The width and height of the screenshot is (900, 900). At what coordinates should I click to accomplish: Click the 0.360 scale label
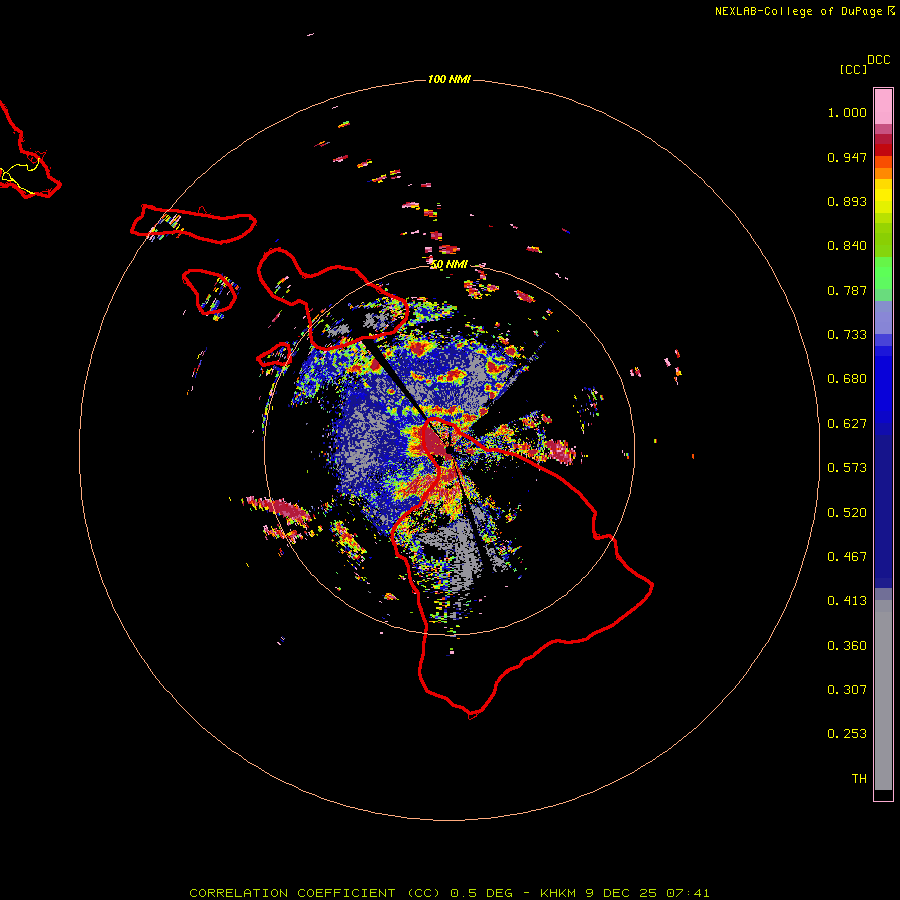tap(847, 646)
